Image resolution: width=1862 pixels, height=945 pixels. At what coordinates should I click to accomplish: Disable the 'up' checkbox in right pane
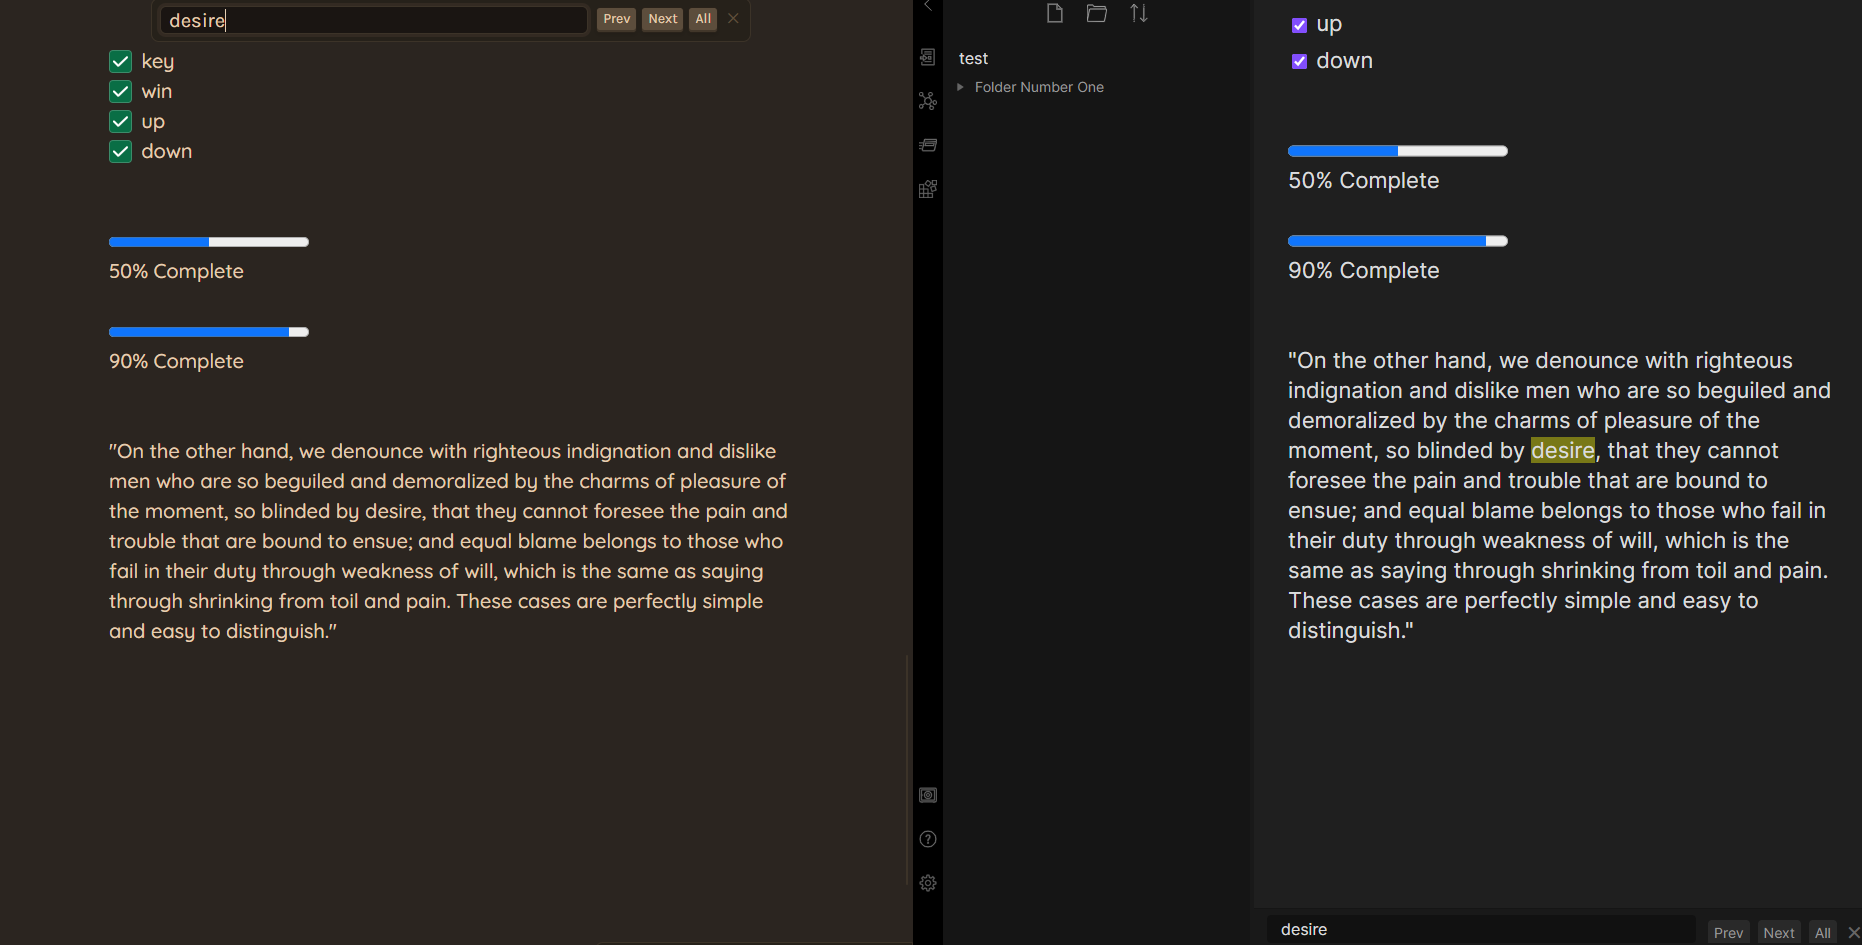[1300, 24]
